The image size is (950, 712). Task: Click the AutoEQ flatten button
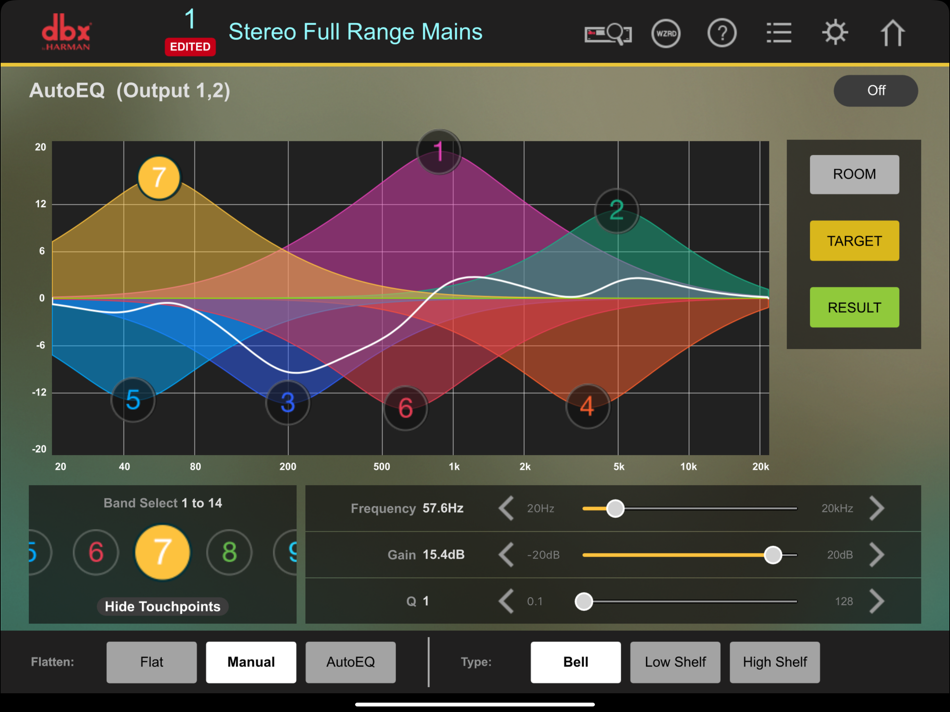click(x=350, y=662)
